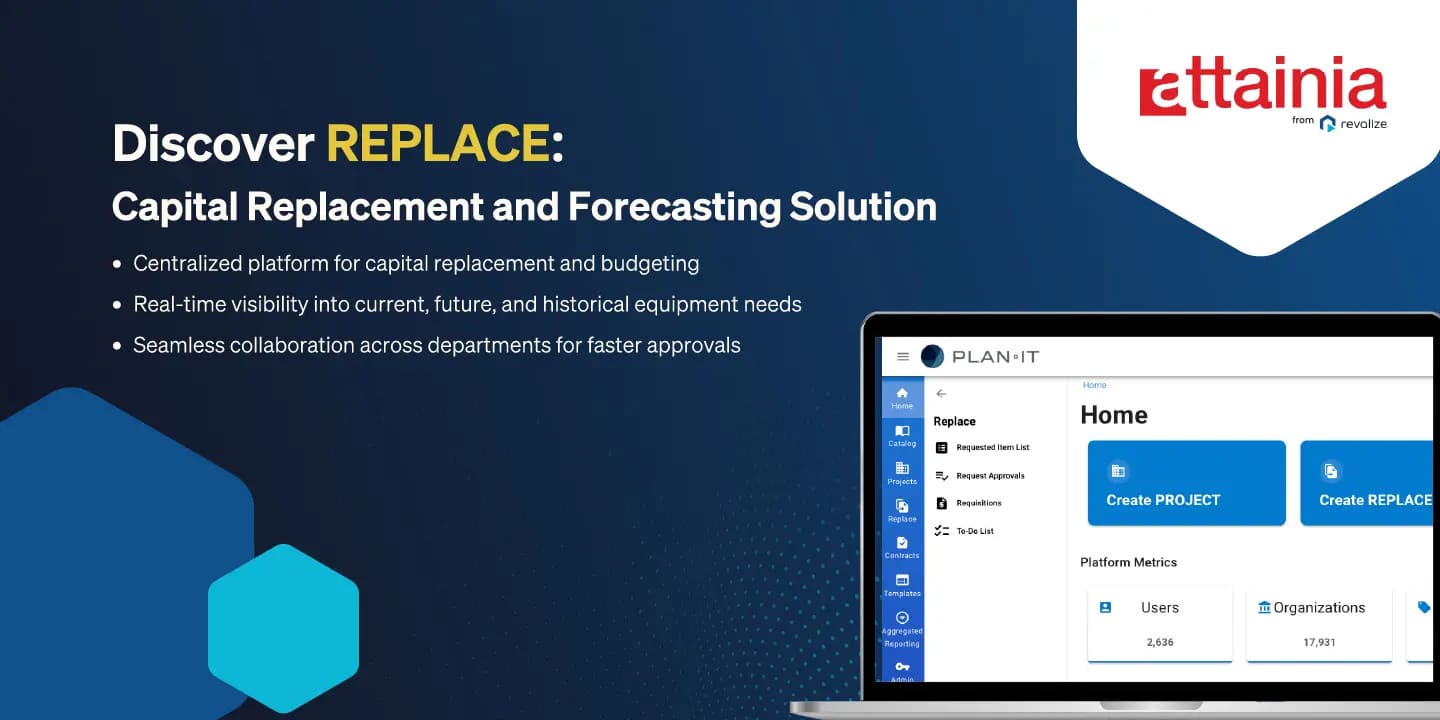
Task: Click the Home page title
Action: pos(1114,415)
